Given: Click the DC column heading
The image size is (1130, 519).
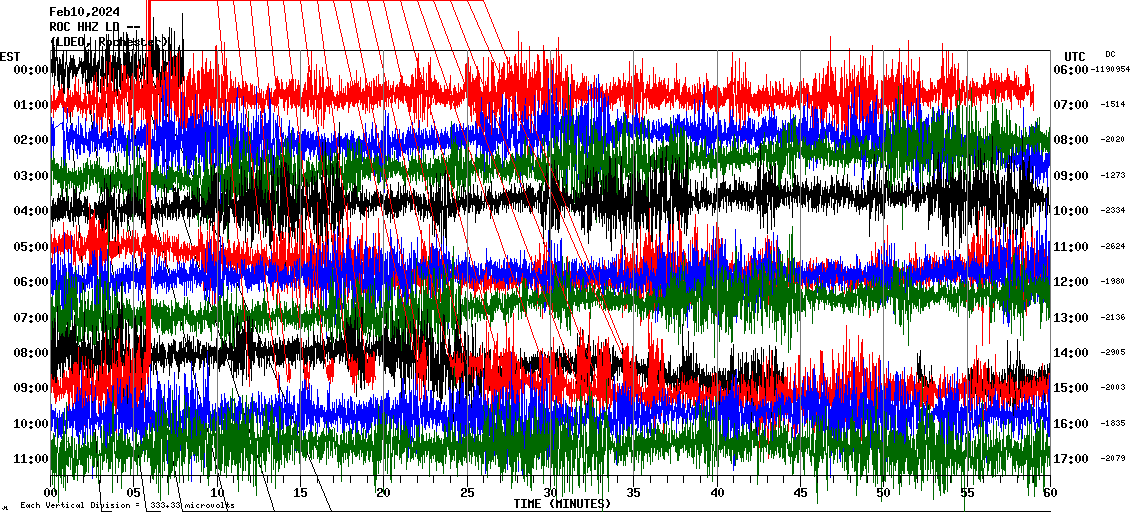Looking at the screenshot, I should click(1110, 54).
